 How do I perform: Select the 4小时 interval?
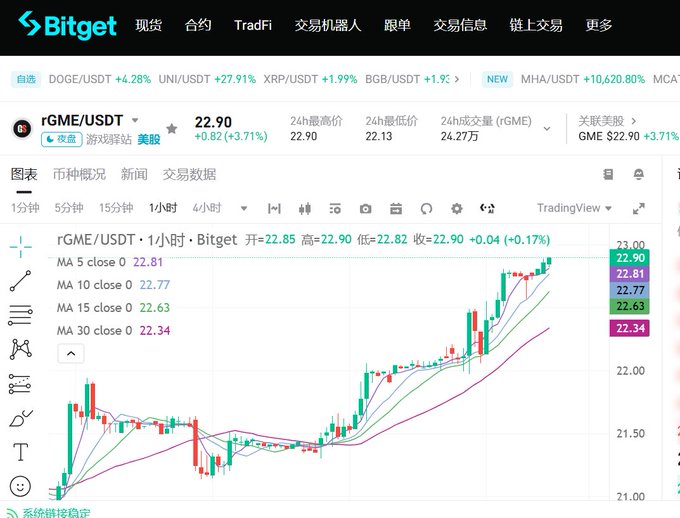click(x=207, y=208)
